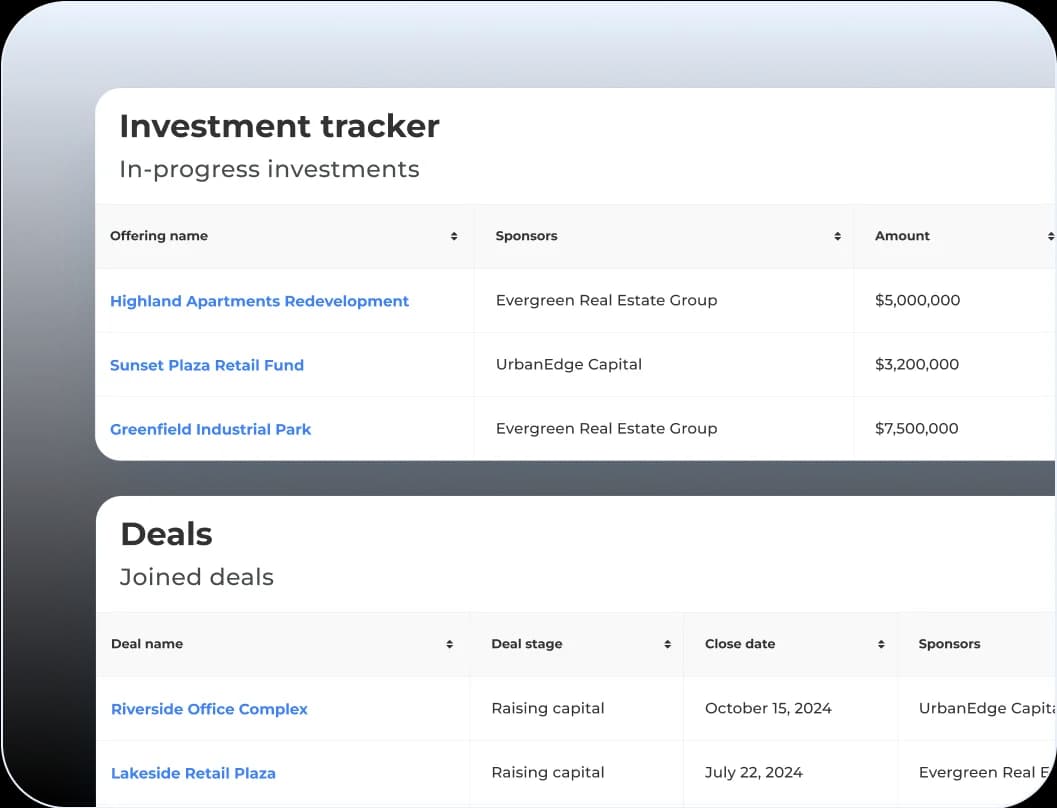Sort Investment tracker table by Sponsors arrows
Screen dimensions: 1057x808
837,237
